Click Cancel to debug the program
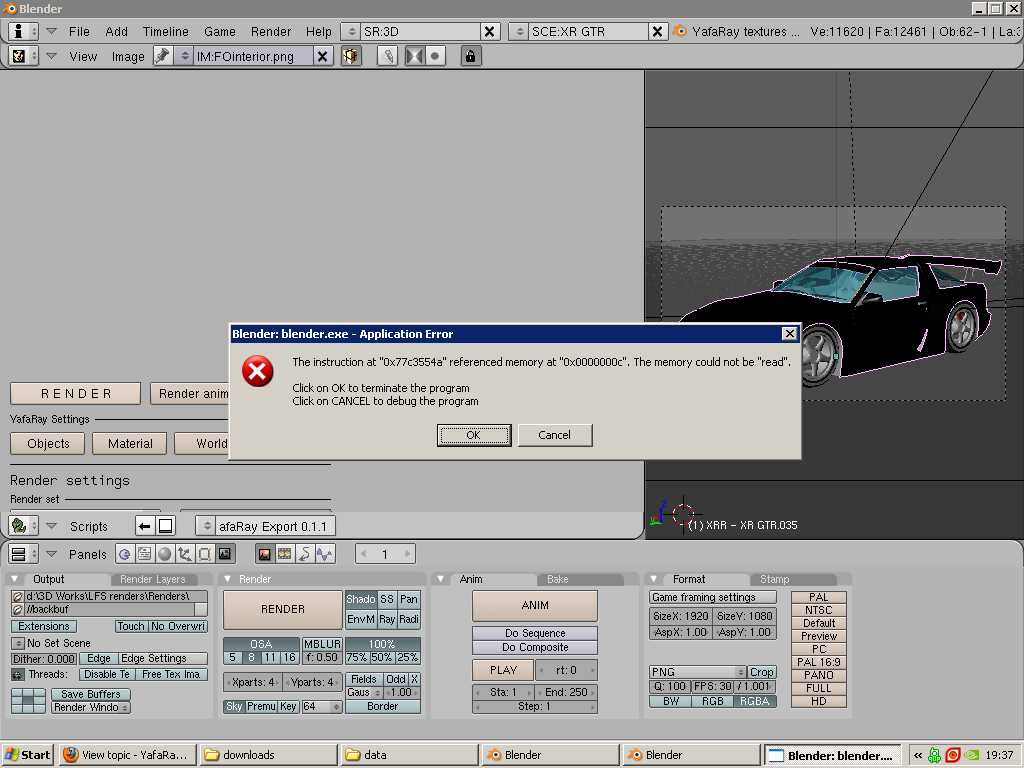This screenshot has height=768, width=1024. click(x=554, y=435)
